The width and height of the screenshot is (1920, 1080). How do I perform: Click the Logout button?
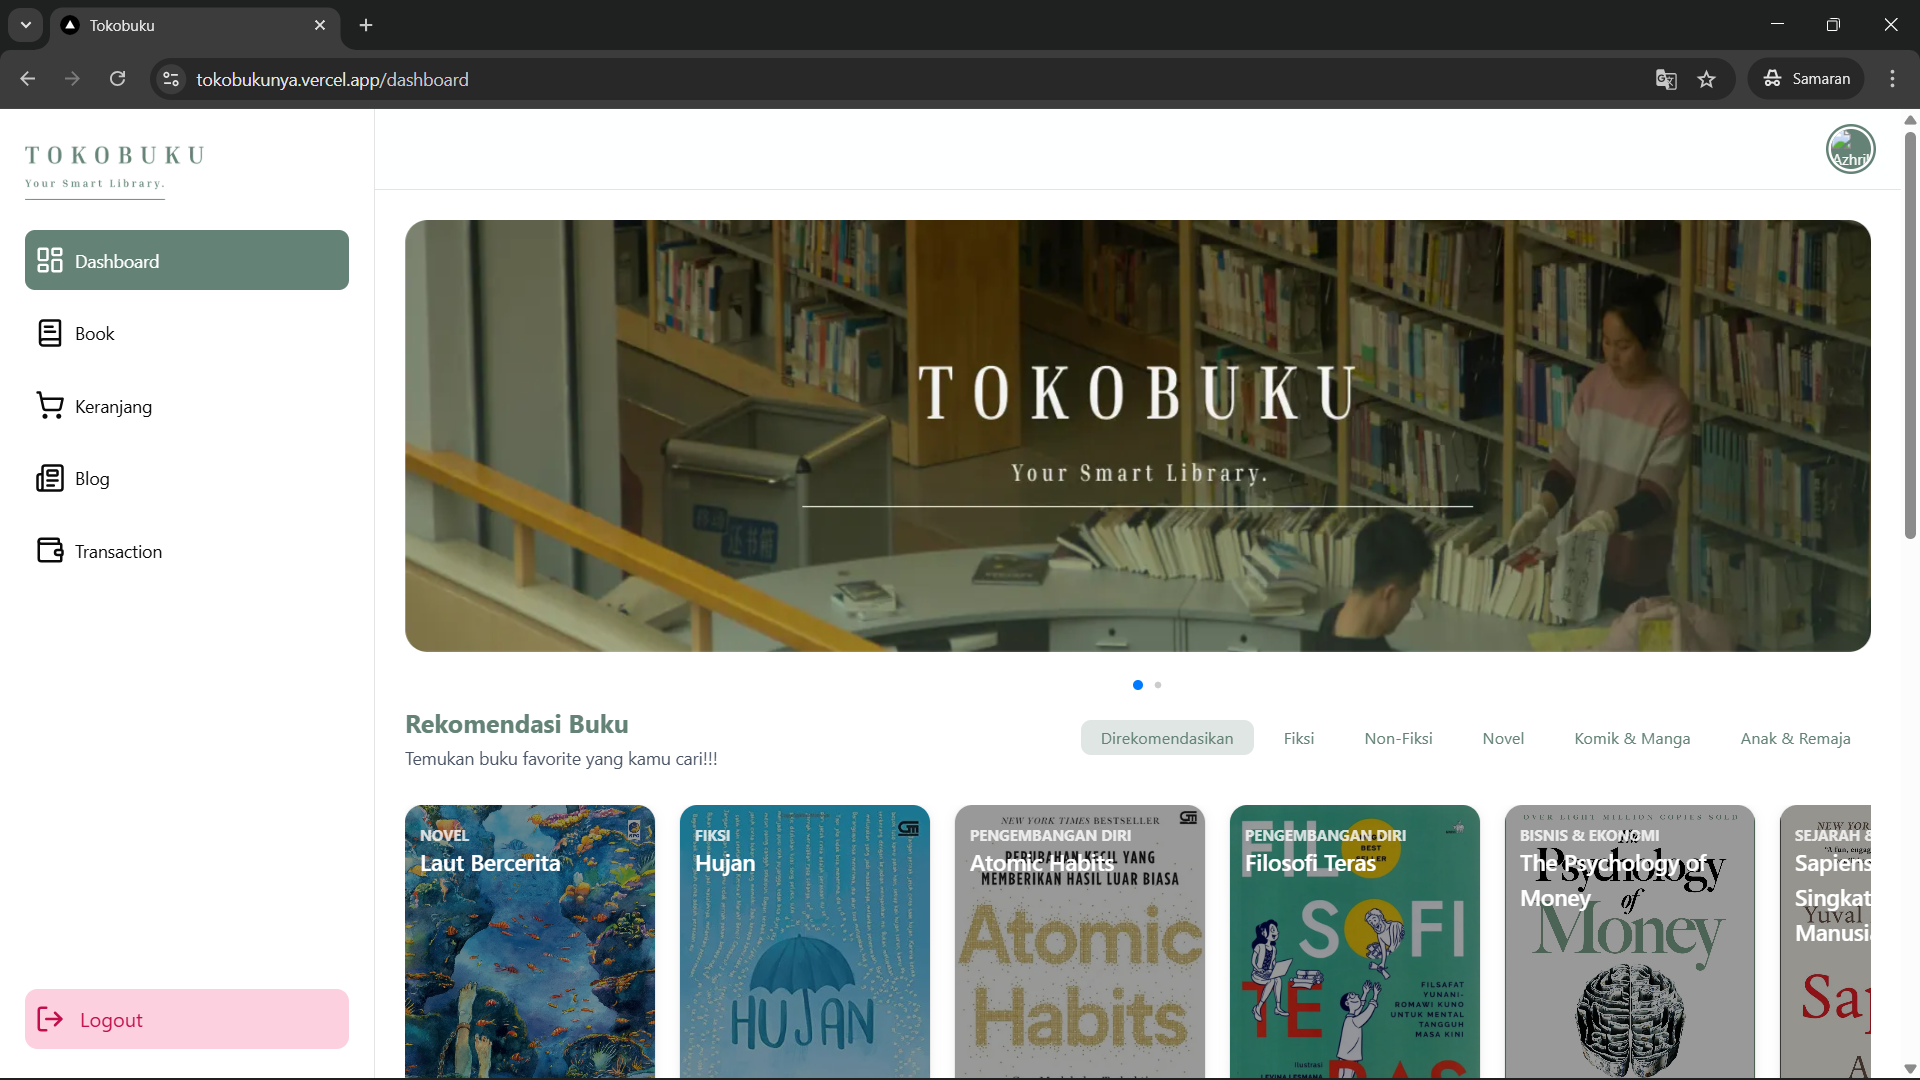[186, 1019]
